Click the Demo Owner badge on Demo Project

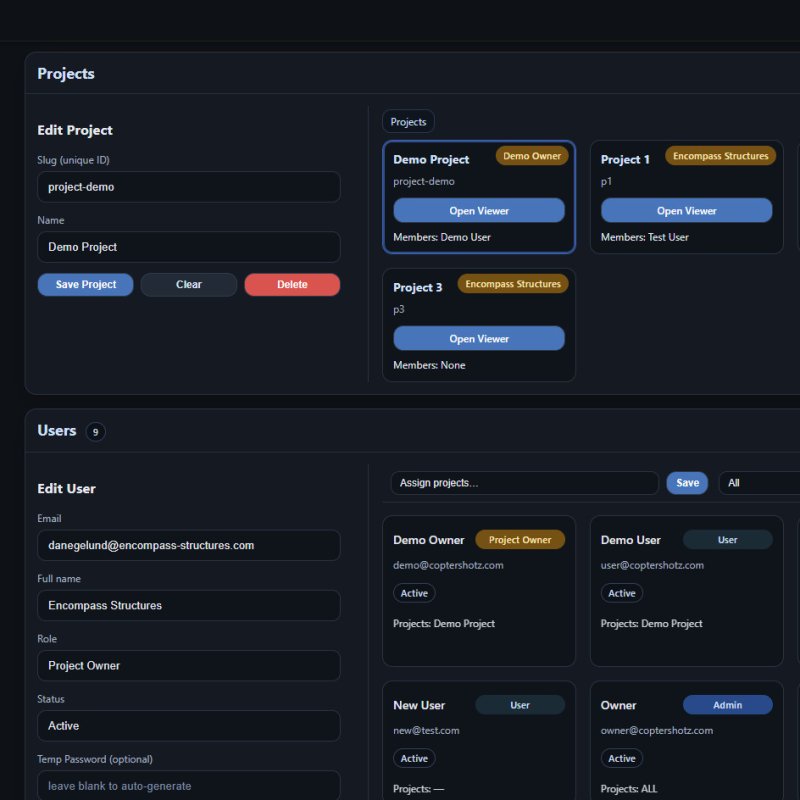pos(532,156)
